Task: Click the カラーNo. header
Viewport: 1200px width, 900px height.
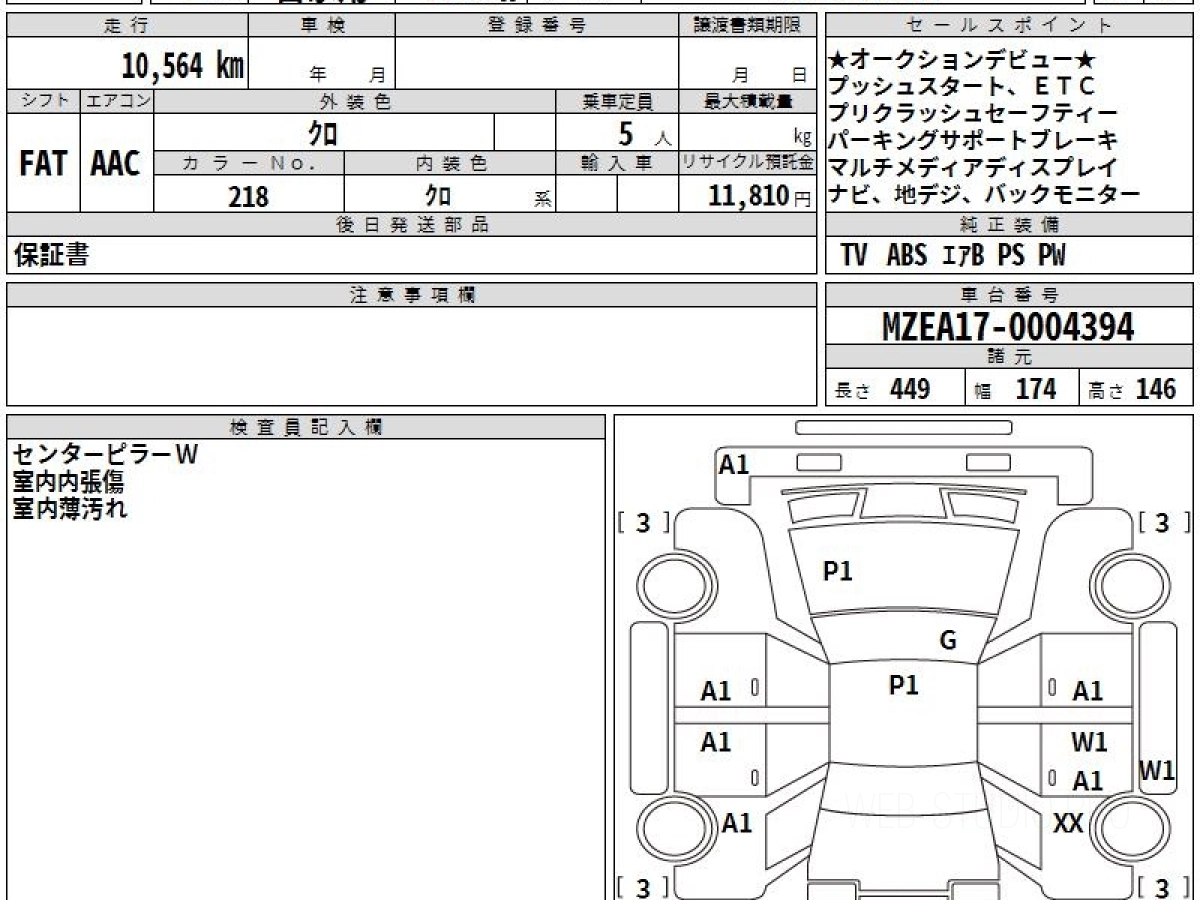Action: (249, 163)
